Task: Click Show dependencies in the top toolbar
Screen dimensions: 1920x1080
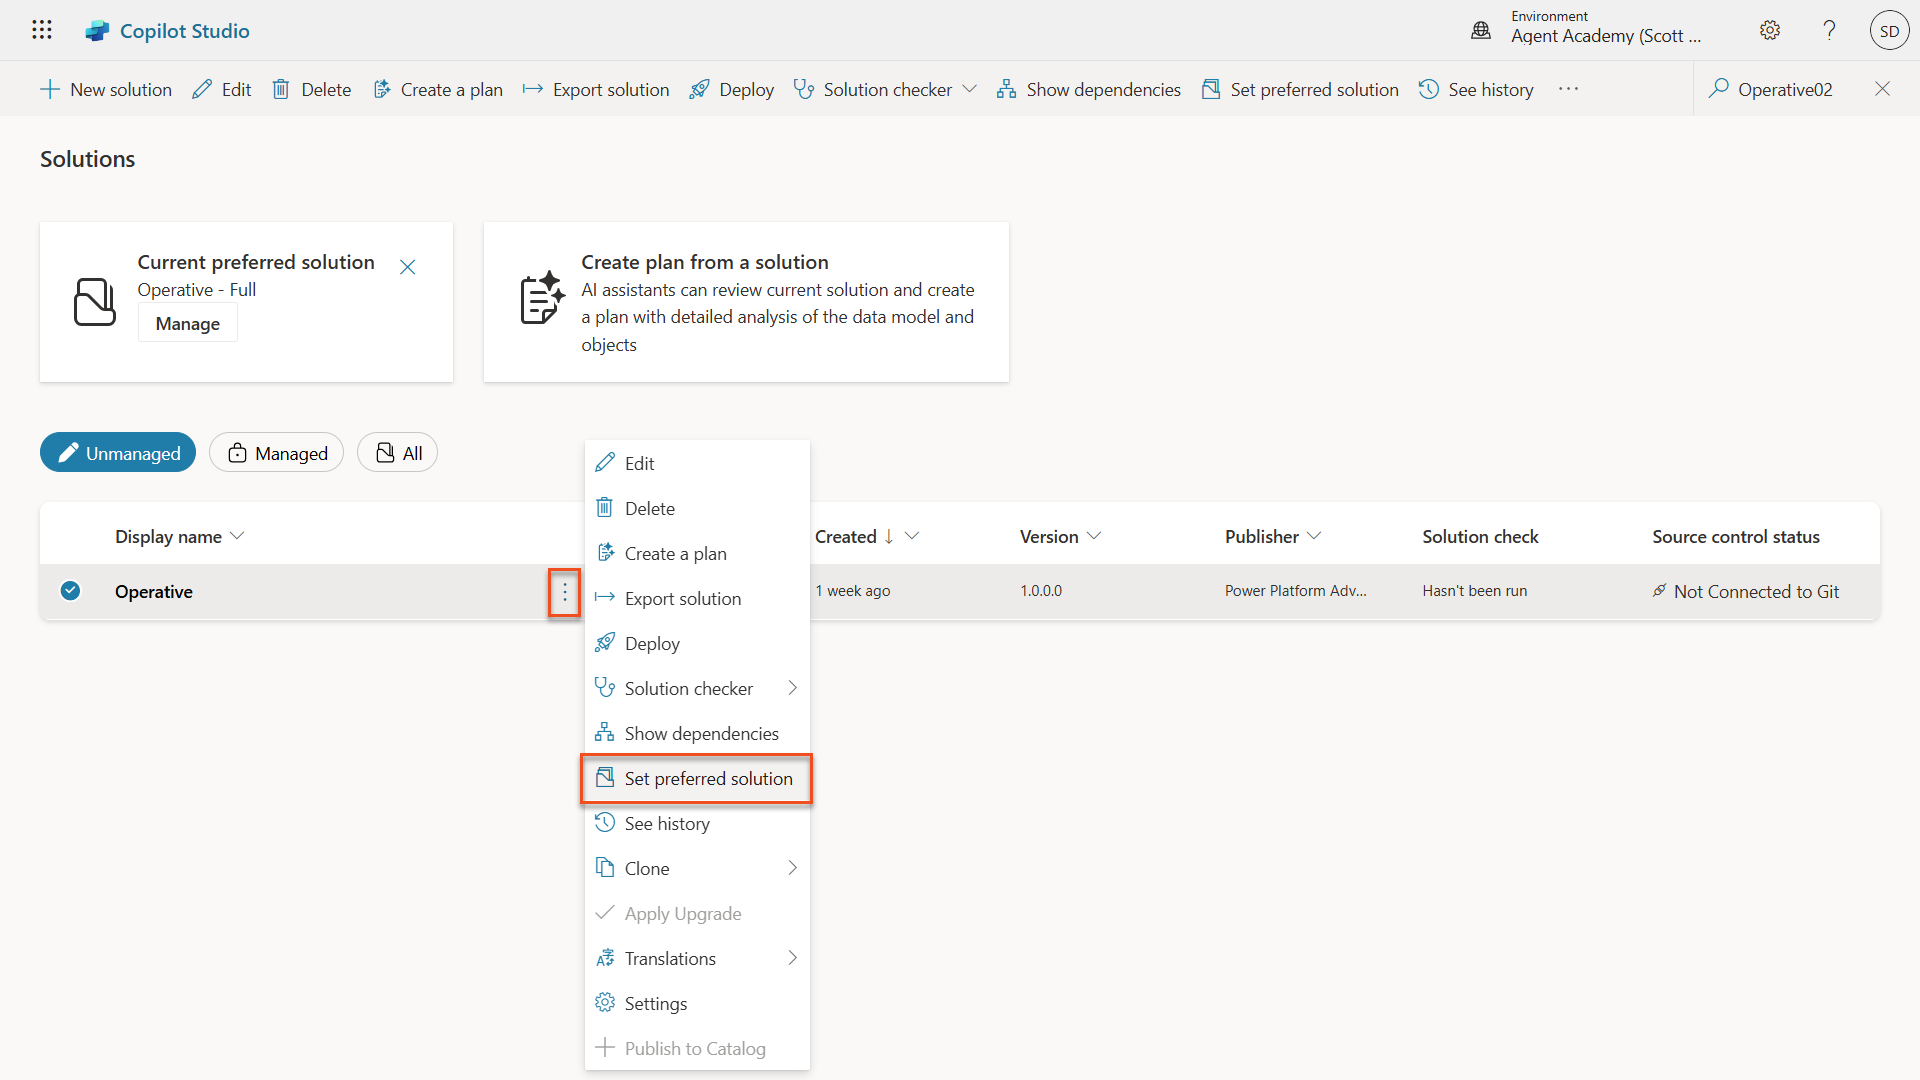Action: (1089, 90)
